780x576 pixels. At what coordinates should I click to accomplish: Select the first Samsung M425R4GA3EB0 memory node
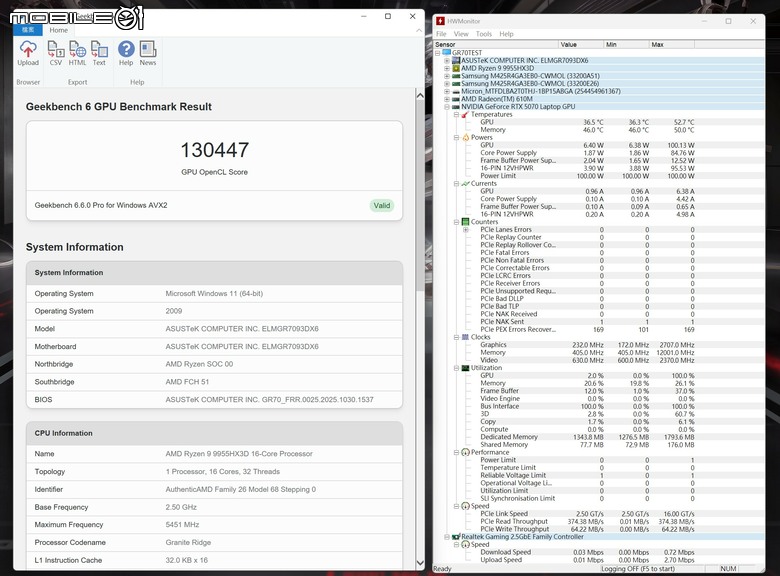[x=530, y=76]
